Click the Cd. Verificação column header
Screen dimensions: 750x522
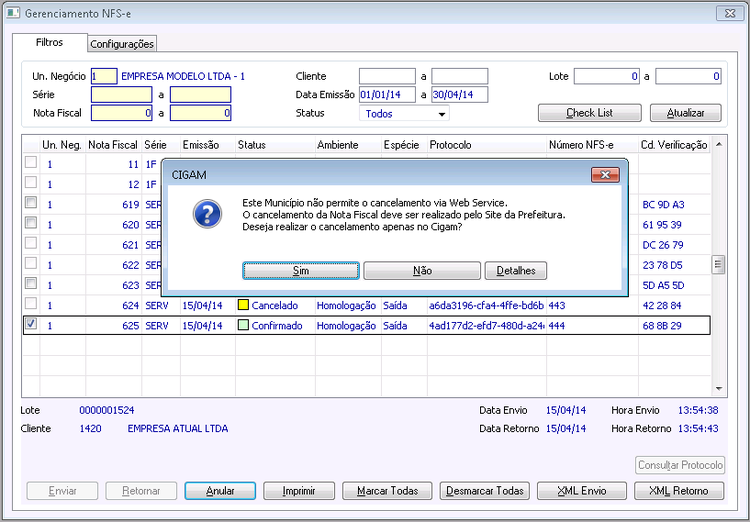674,144
